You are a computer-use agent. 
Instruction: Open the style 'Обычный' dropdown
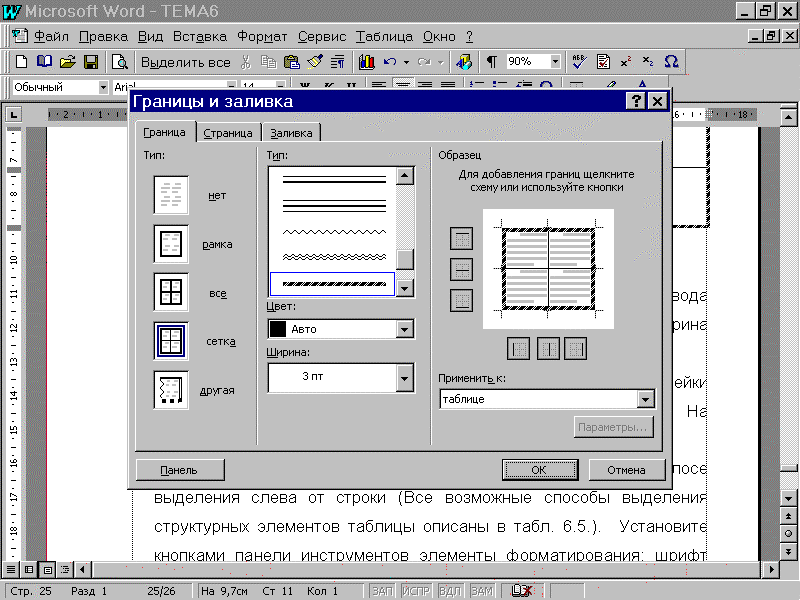(103, 87)
